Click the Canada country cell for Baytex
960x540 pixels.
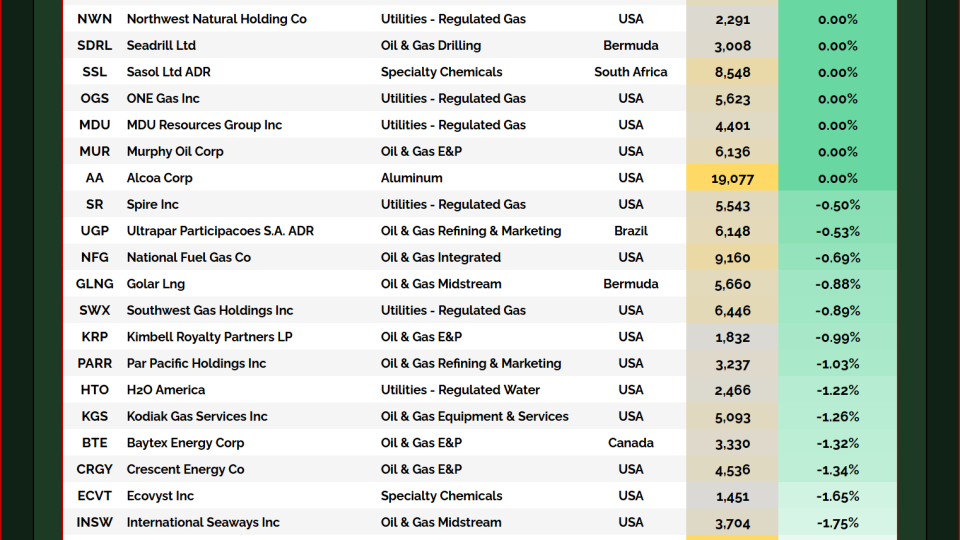(x=631, y=443)
